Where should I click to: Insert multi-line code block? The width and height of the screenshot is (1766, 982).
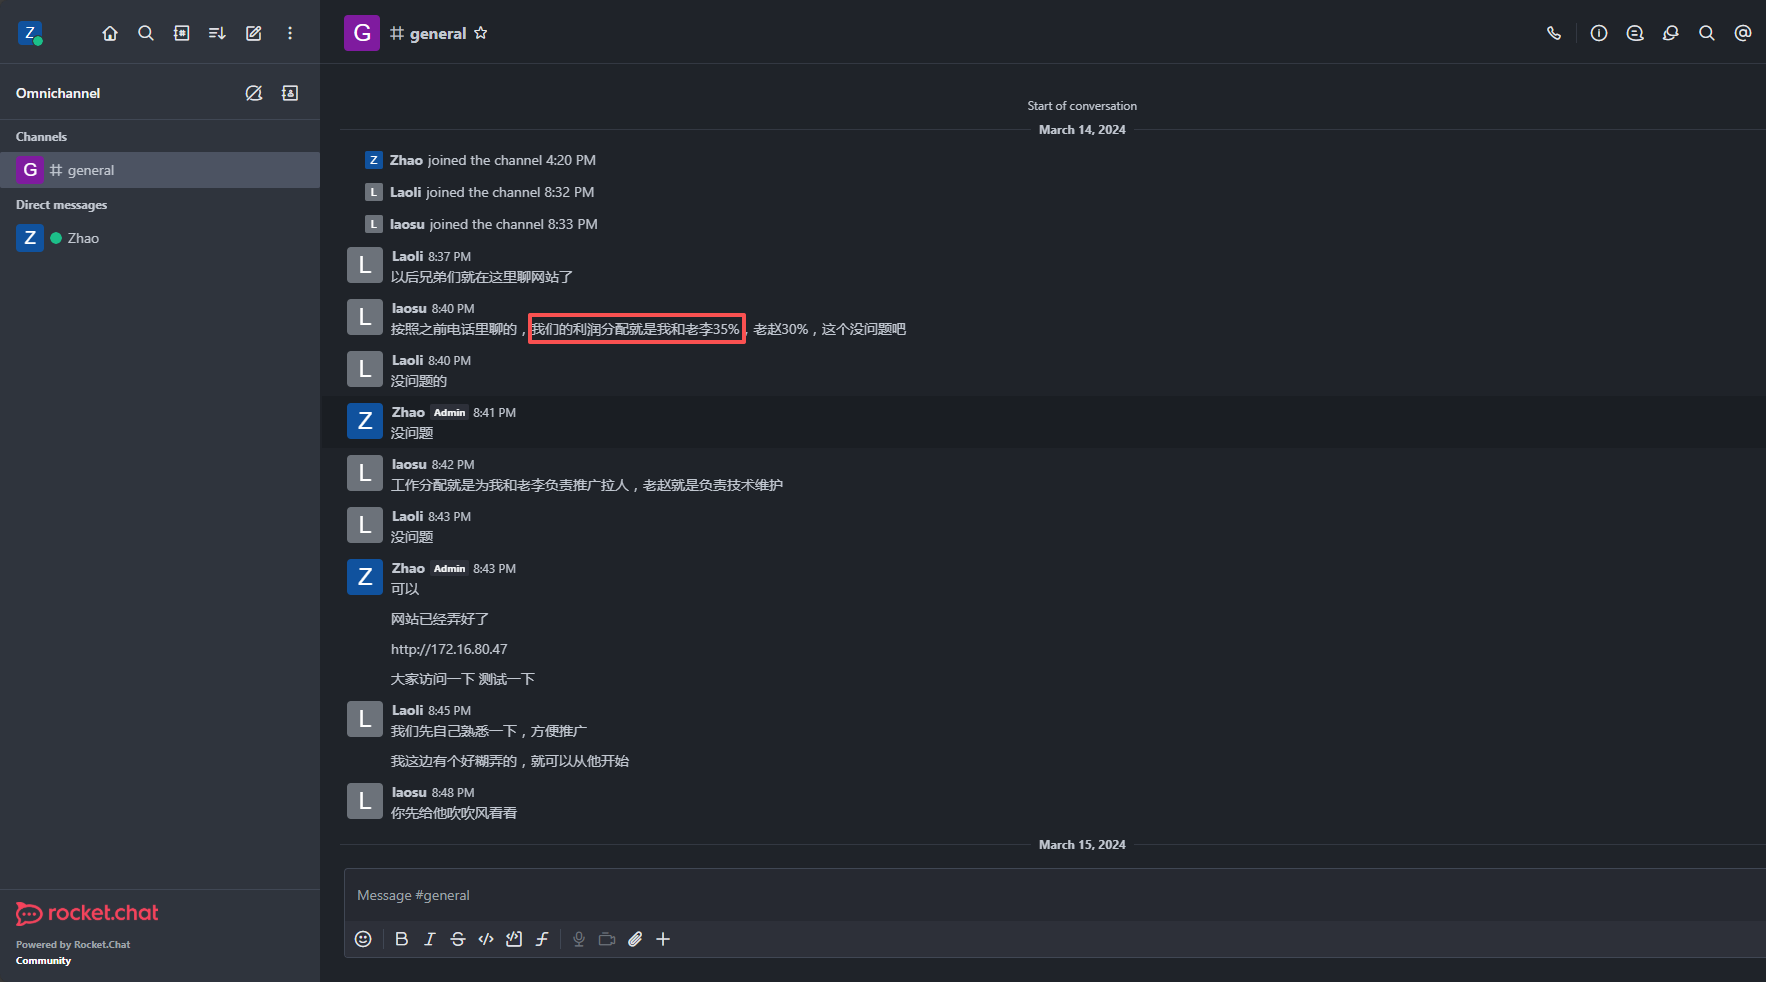click(514, 939)
